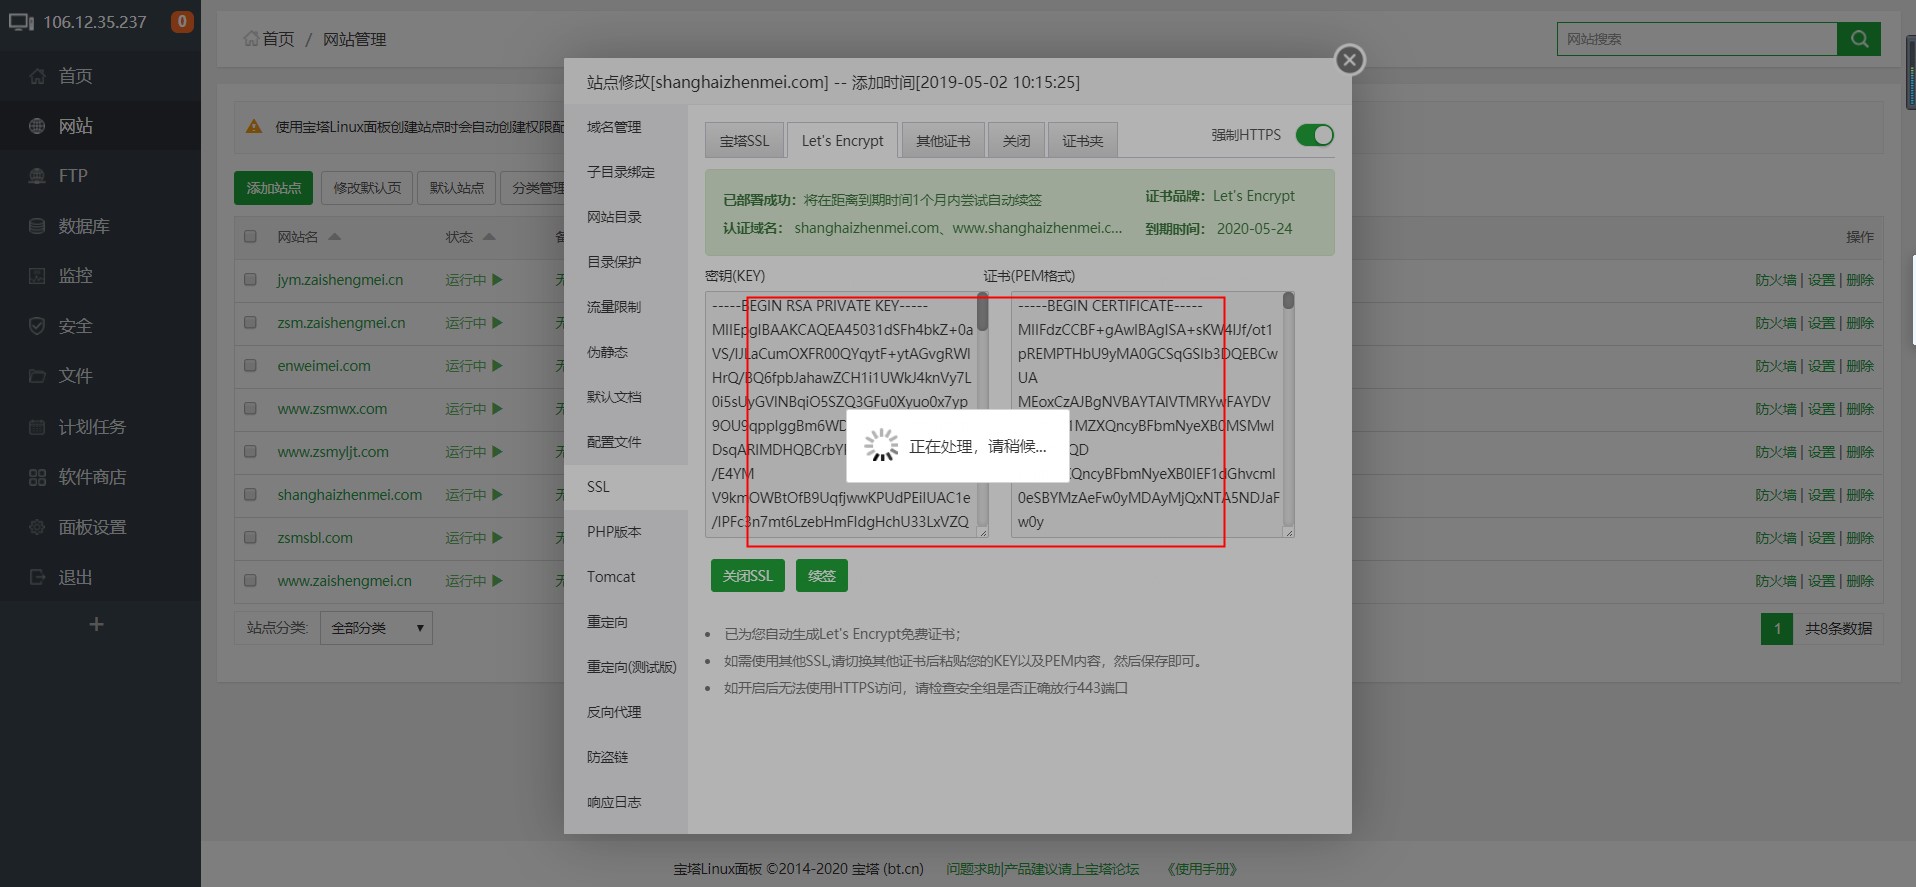The image size is (1916, 887).
Task: Switch to the 关闭 tab
Action: [1016, 141]
